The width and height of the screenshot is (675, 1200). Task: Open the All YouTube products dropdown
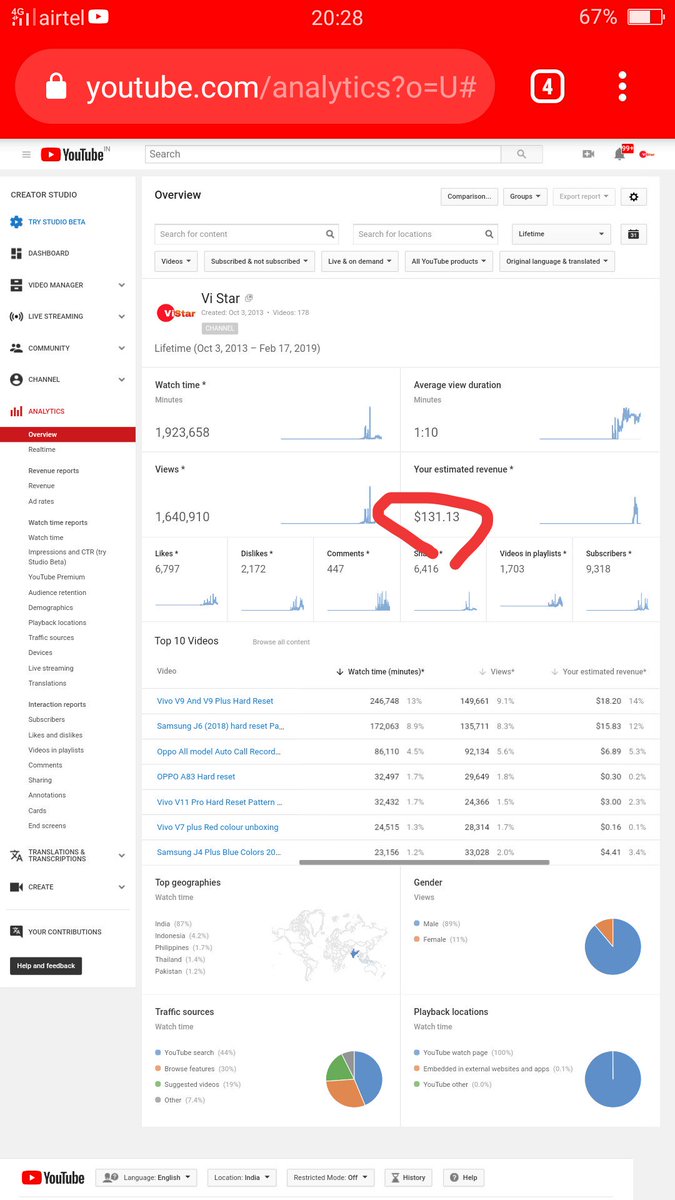point(449,261)
